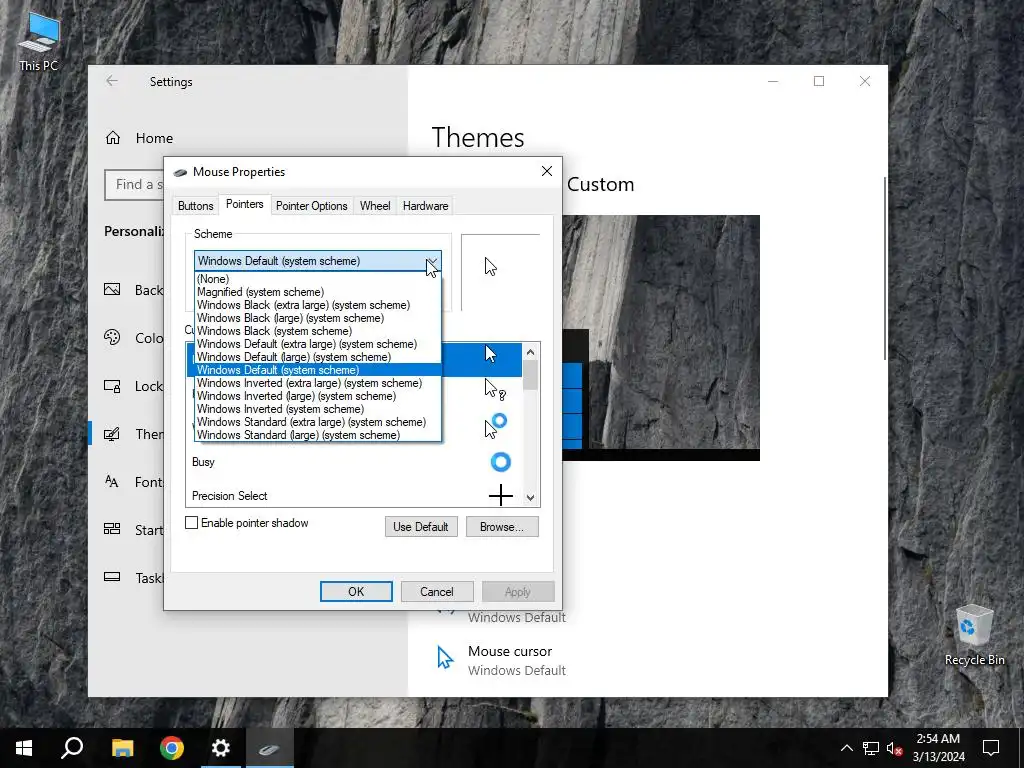The height and width of the screenshot is (768, 1024).
Task: Choose (None) scheme option
Action: 318,279
